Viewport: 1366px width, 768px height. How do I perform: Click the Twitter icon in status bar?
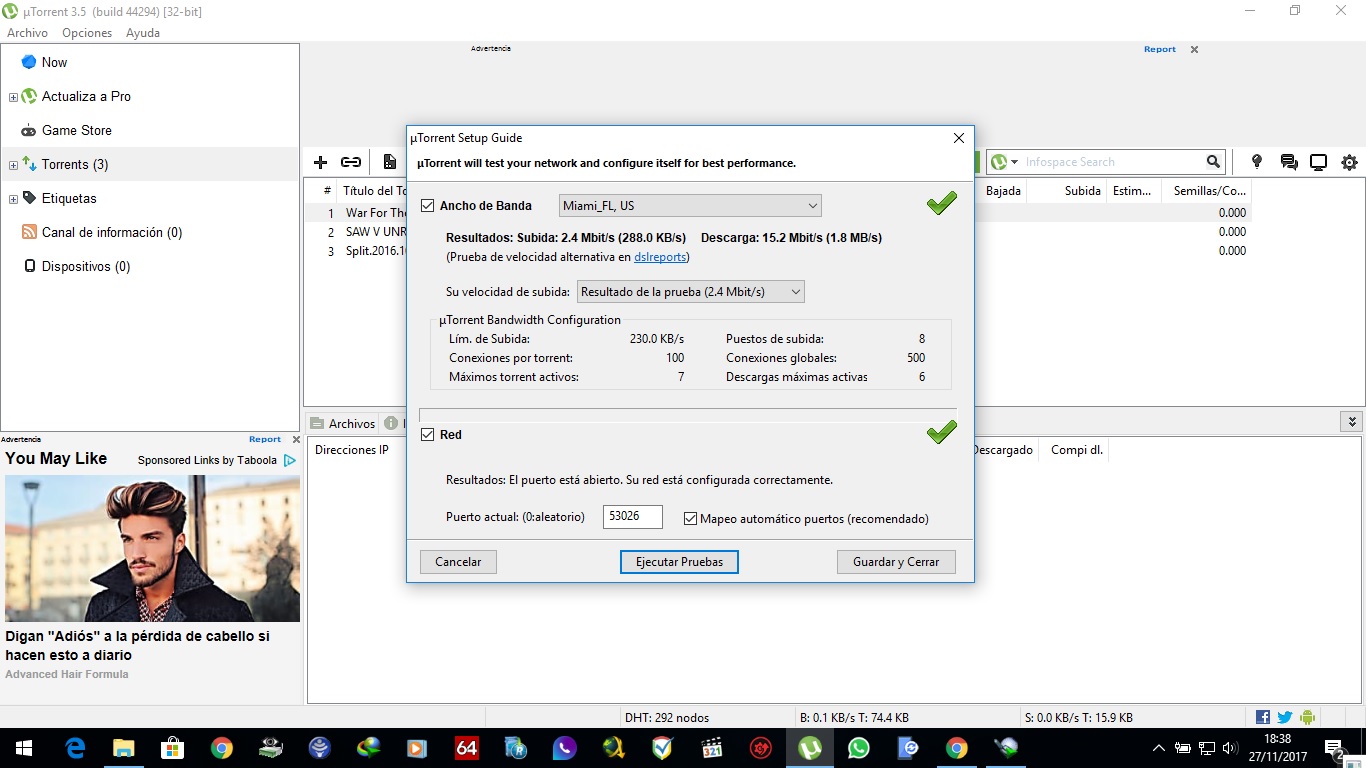click(1285, 717)
